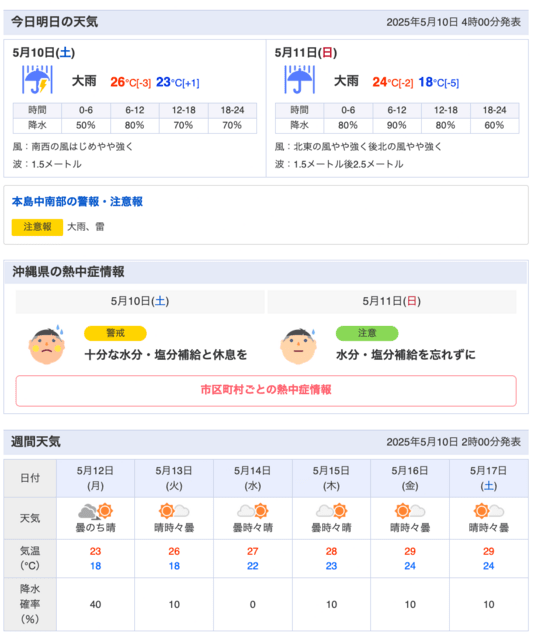The width and height of the screenshot is (538, 640).
Task: Click the May 14 cloudy-with-sun weather icon
Action: pos(253,511)
